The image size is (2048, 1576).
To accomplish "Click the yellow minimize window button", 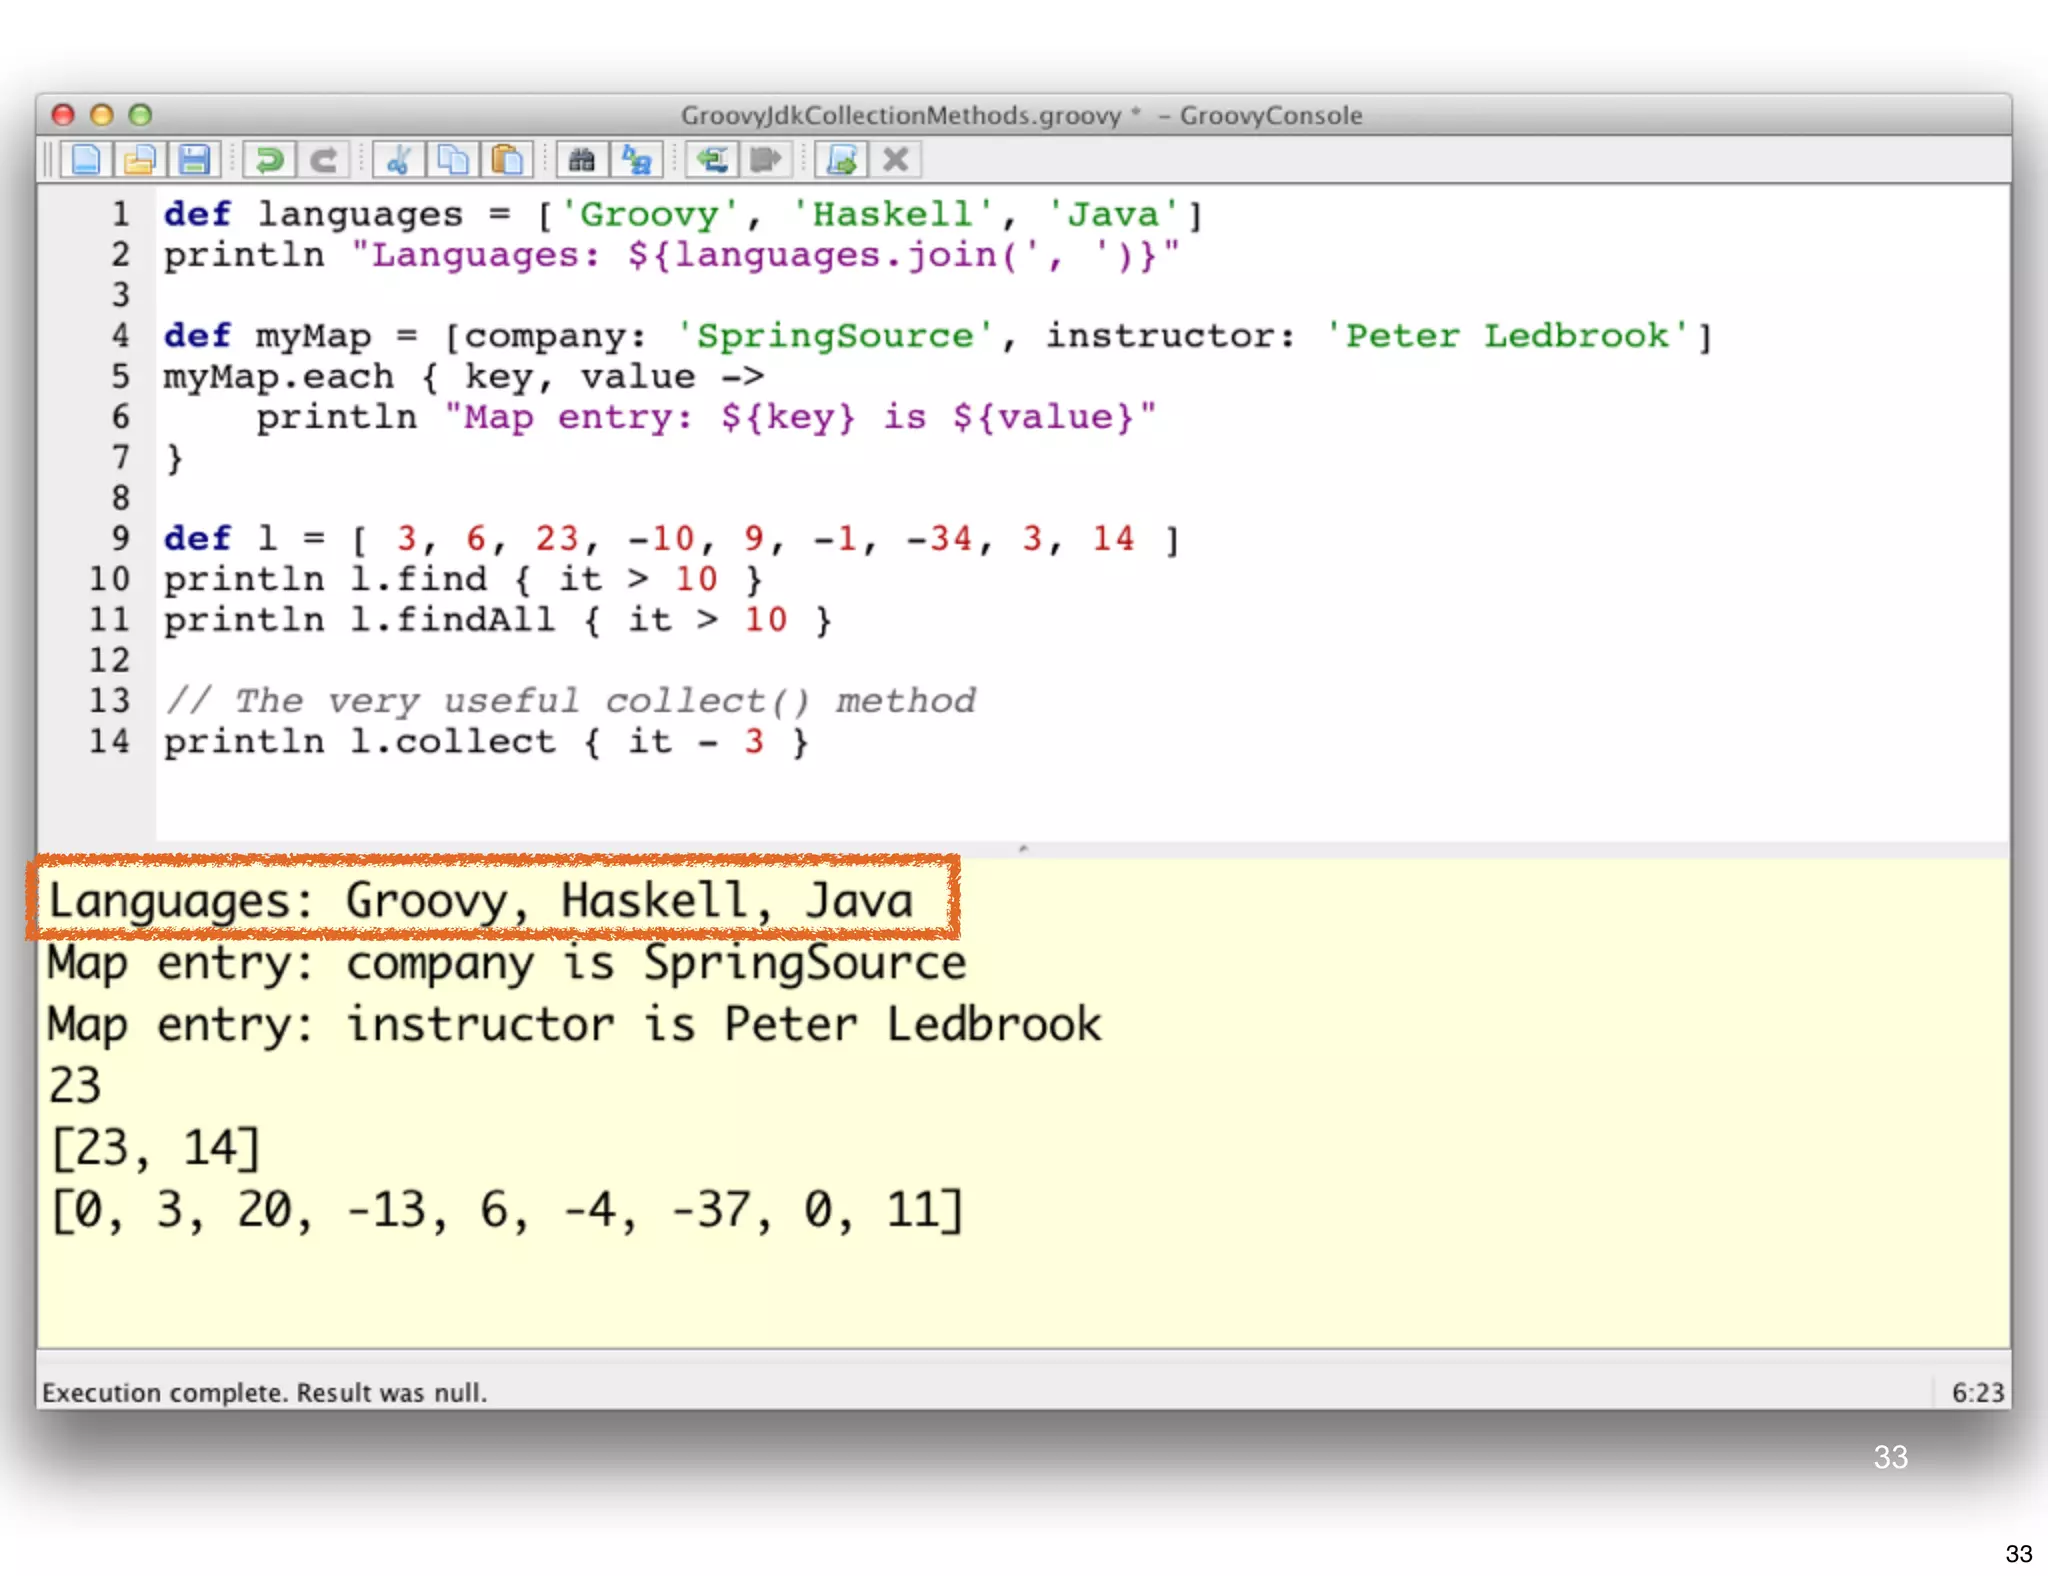I will (x=101, y=115).
